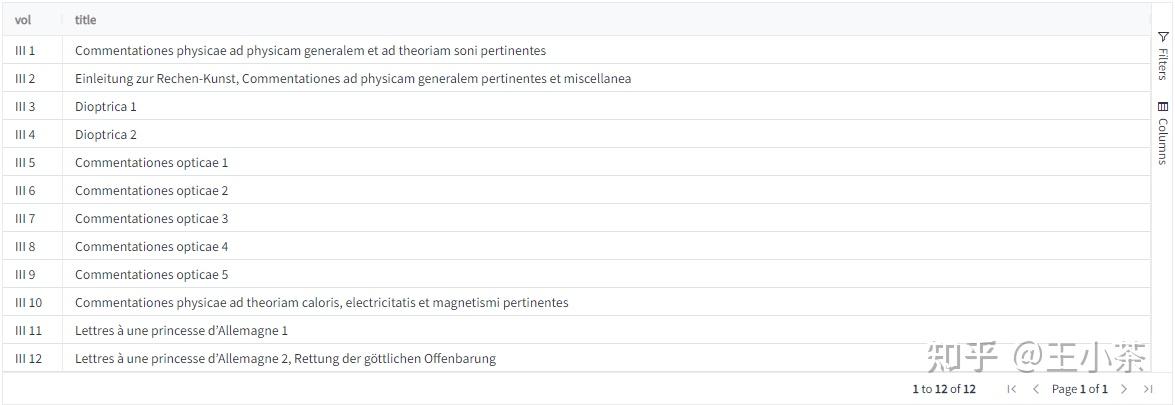Sort by the title column header
Screen dimensions: 1175x405
pyautogui.click(x=86, y=20)
